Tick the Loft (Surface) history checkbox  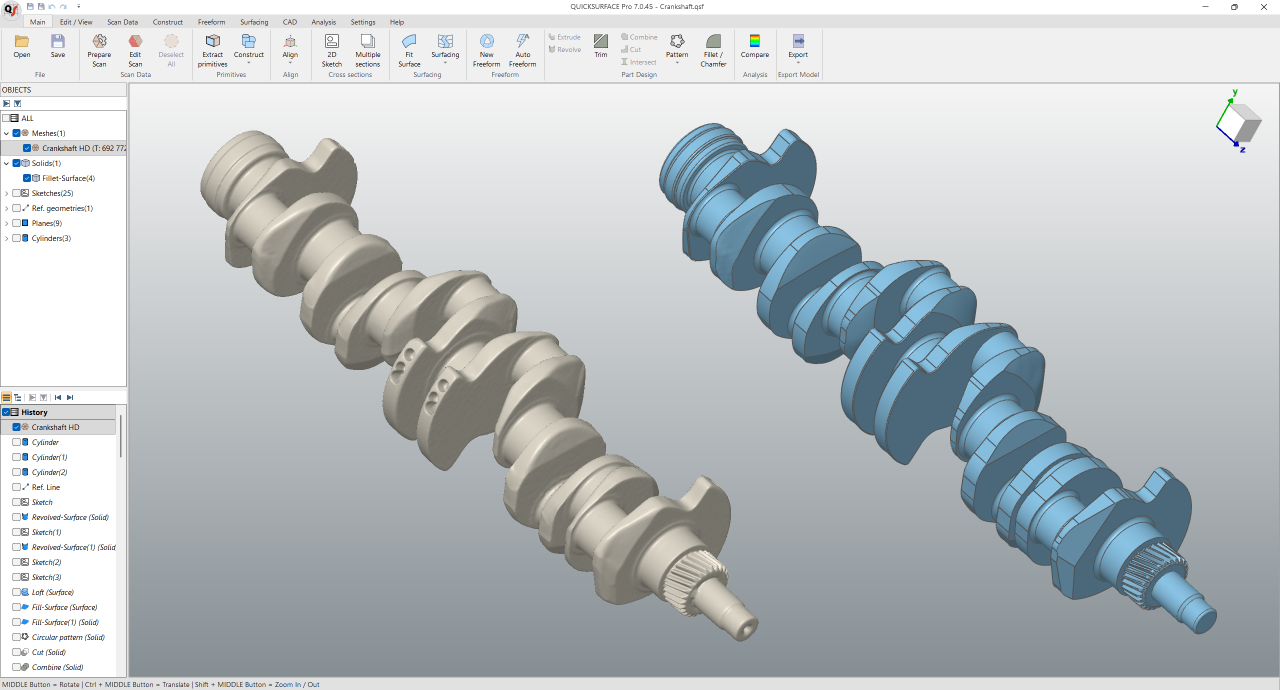coord(16,592)
